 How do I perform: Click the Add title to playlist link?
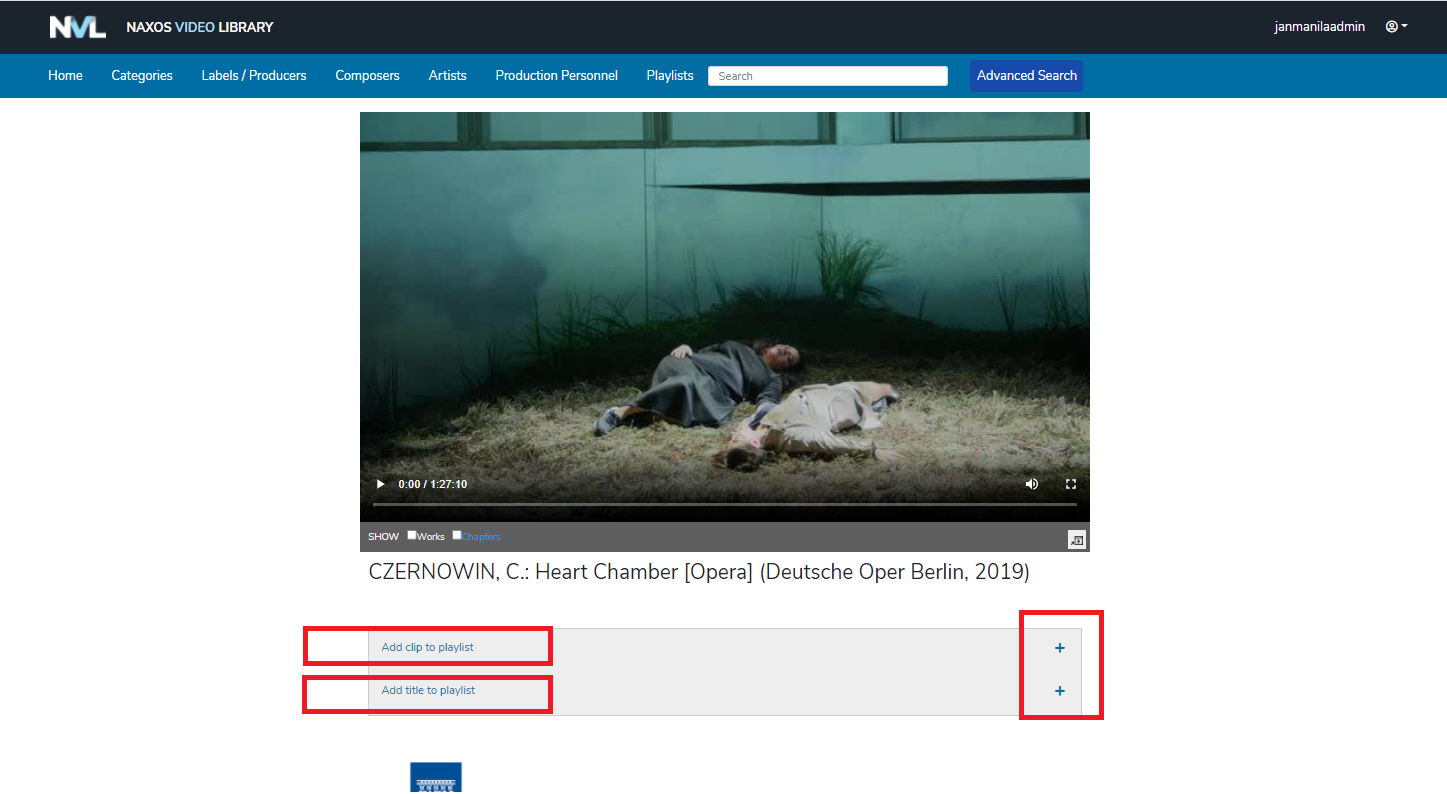click(x=428, y=690)
